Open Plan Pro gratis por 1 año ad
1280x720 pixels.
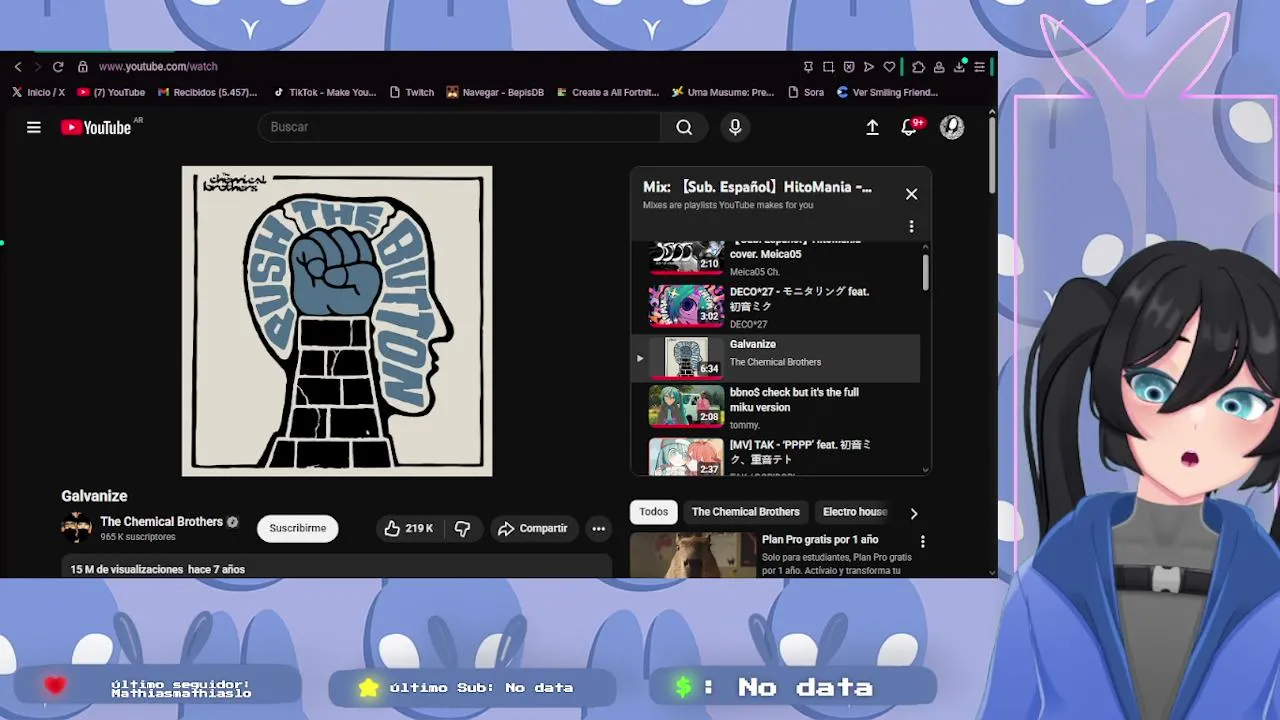[x=820, y=540]
